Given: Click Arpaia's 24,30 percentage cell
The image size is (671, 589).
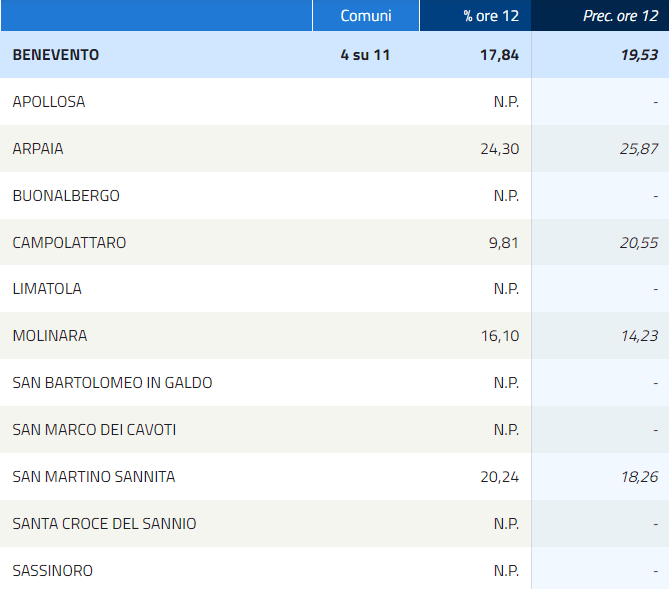Looking at the screenshot, I should click(x=499, y=149).
